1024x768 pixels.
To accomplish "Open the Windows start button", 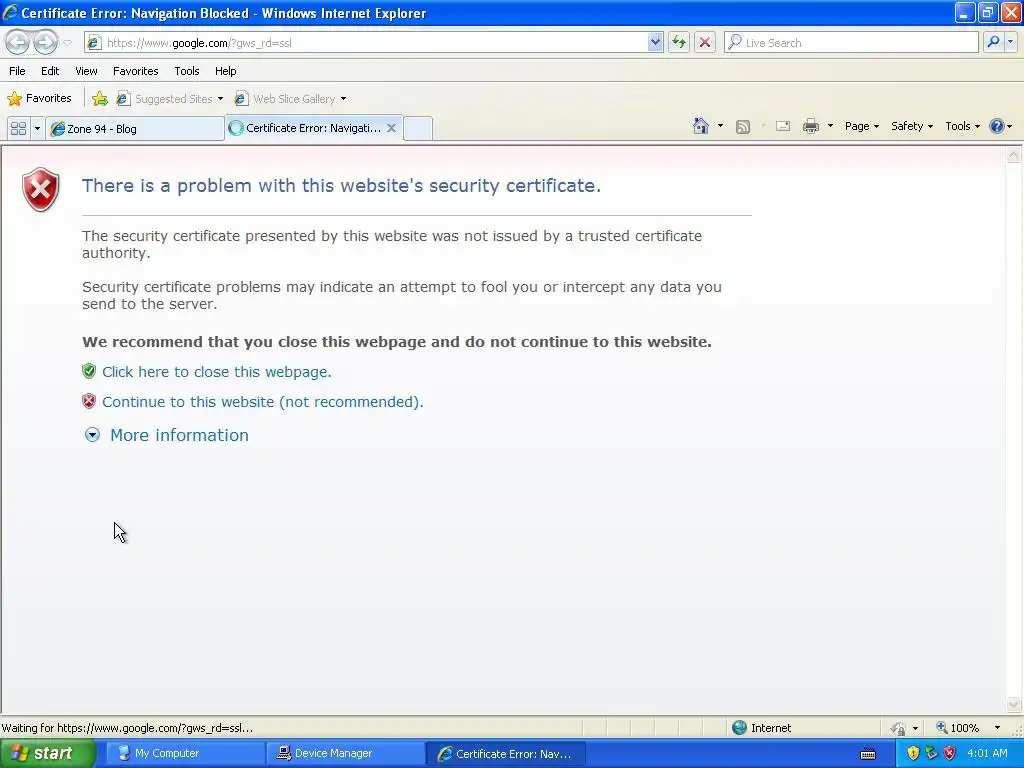I will 48,754.
